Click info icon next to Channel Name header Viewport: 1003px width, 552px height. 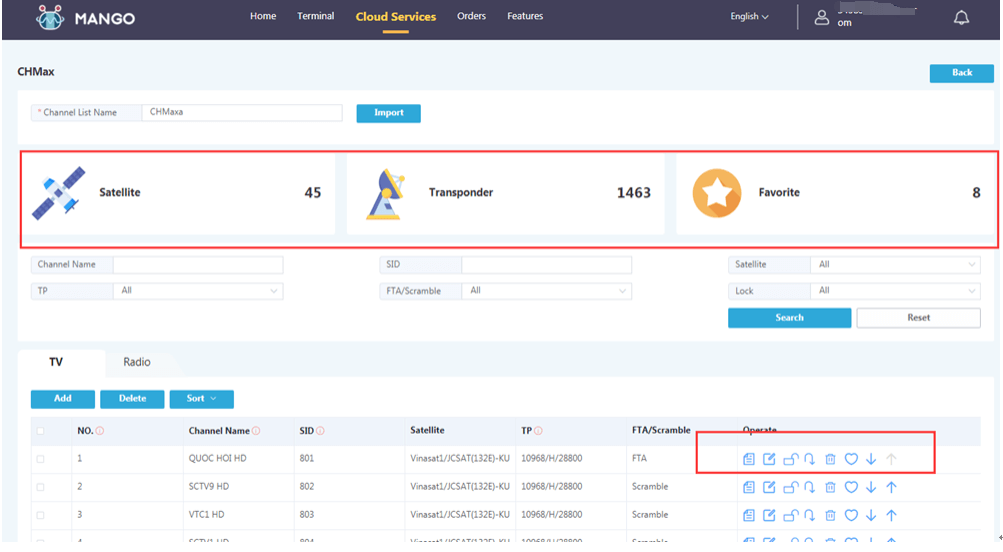(256, 431)
